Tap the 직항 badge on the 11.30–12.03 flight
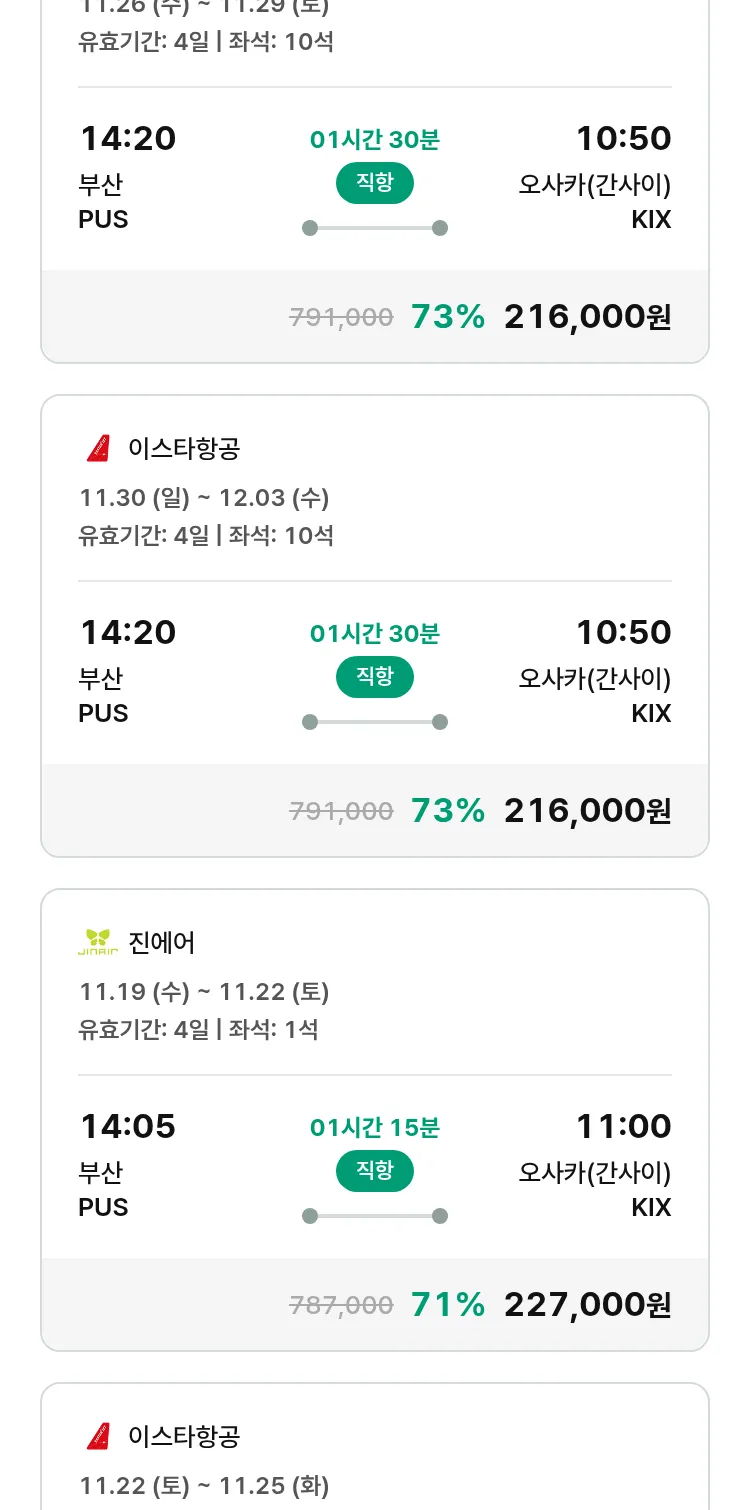 [375, 677]
